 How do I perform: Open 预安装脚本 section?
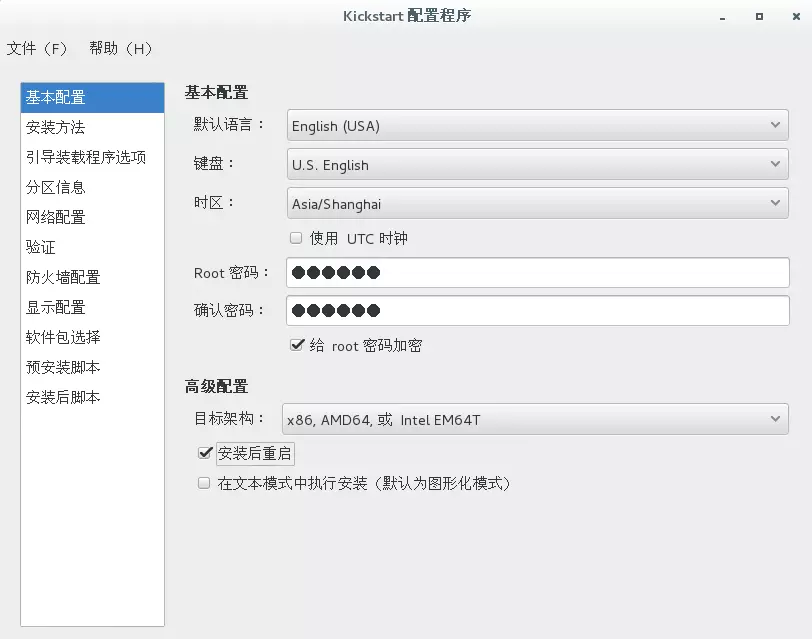click(x=93, y=368)
